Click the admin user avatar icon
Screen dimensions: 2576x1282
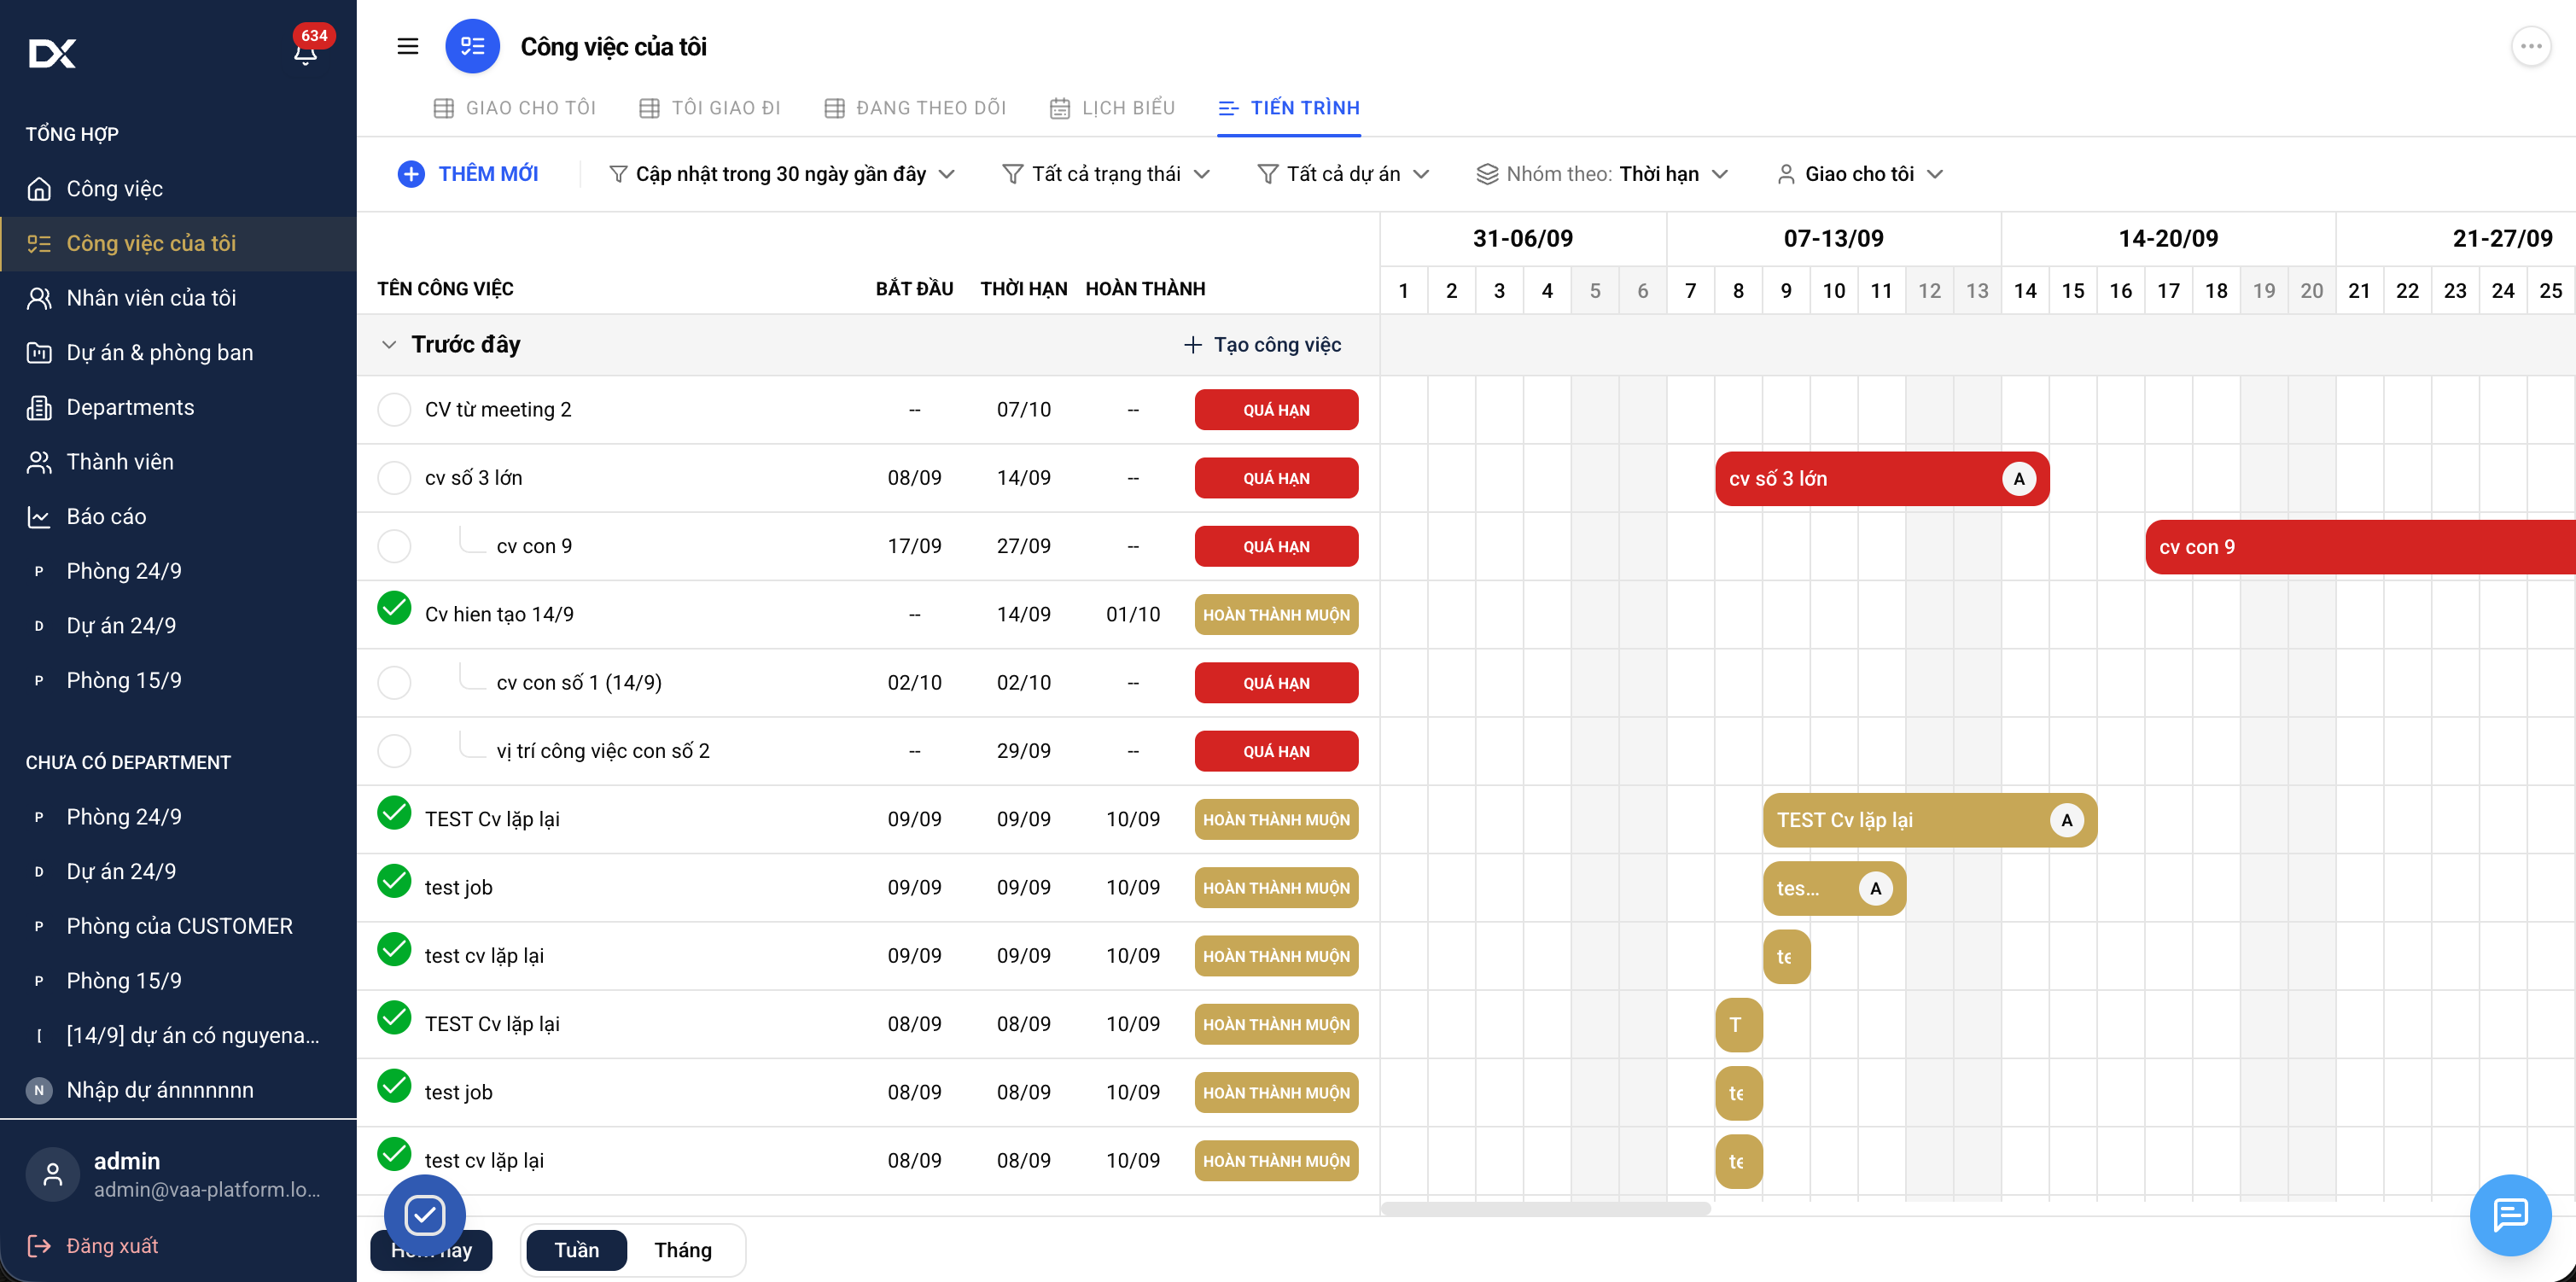pyautogui.click(x=53, y=1174)
